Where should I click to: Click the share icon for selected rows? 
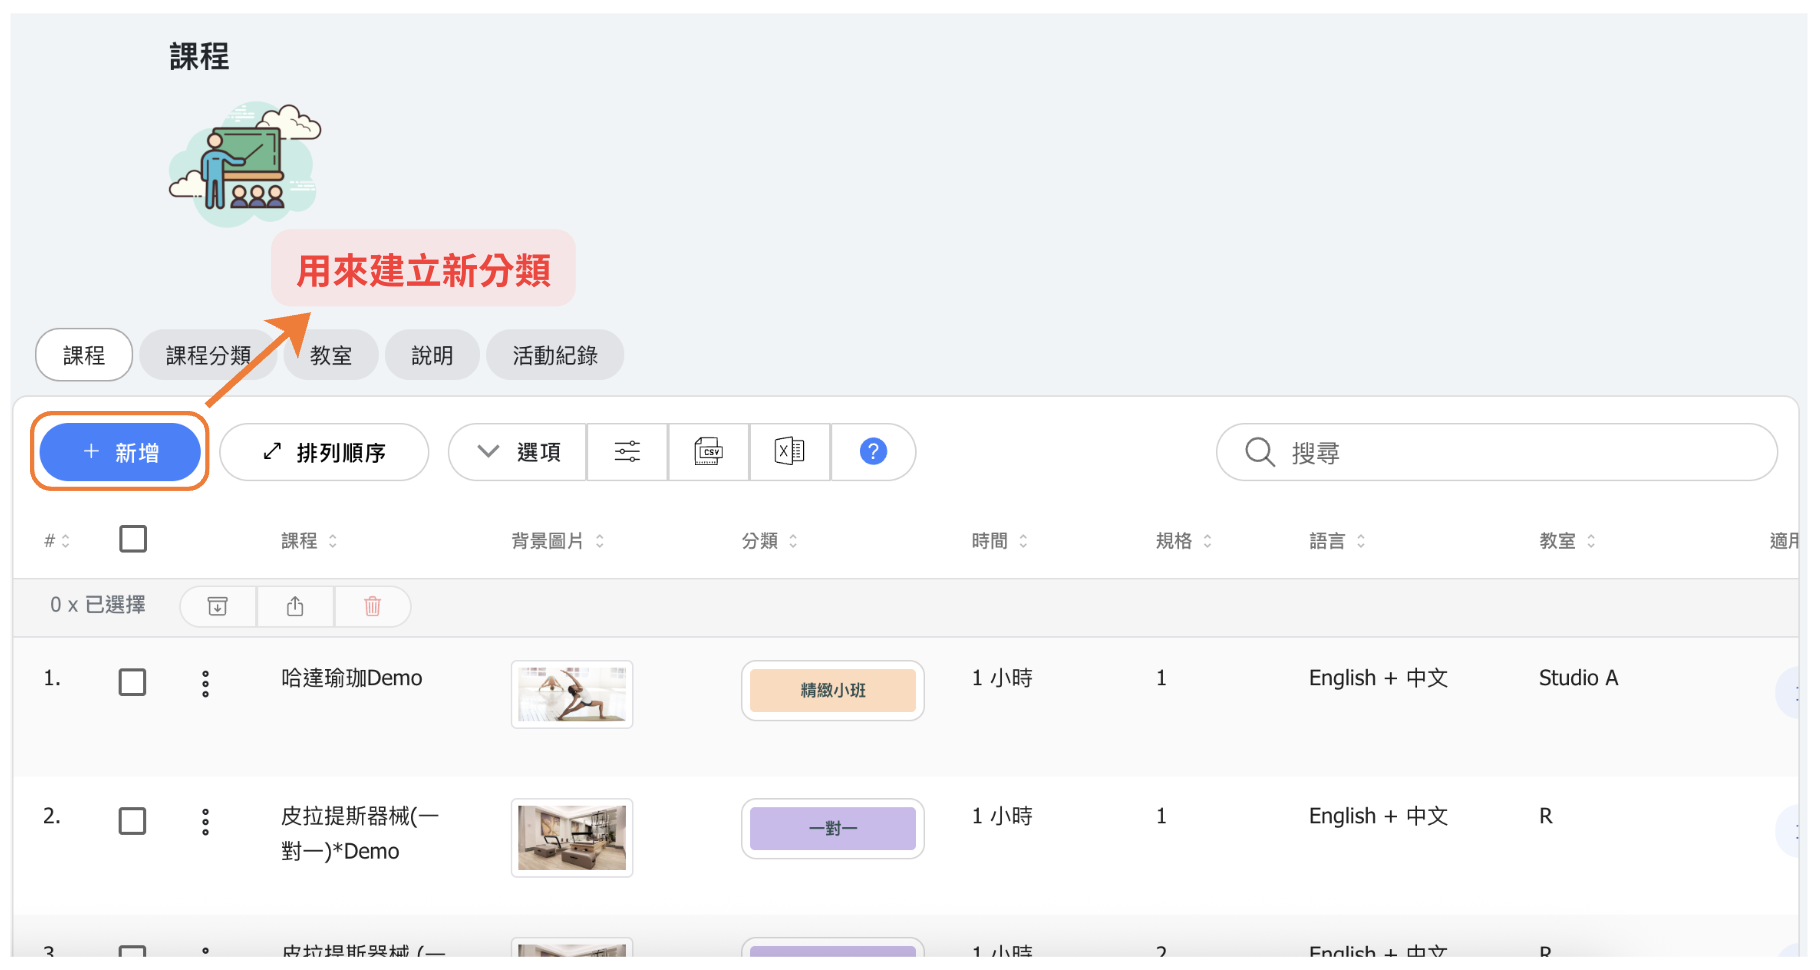pyautogui.click(x=295, y=606)
